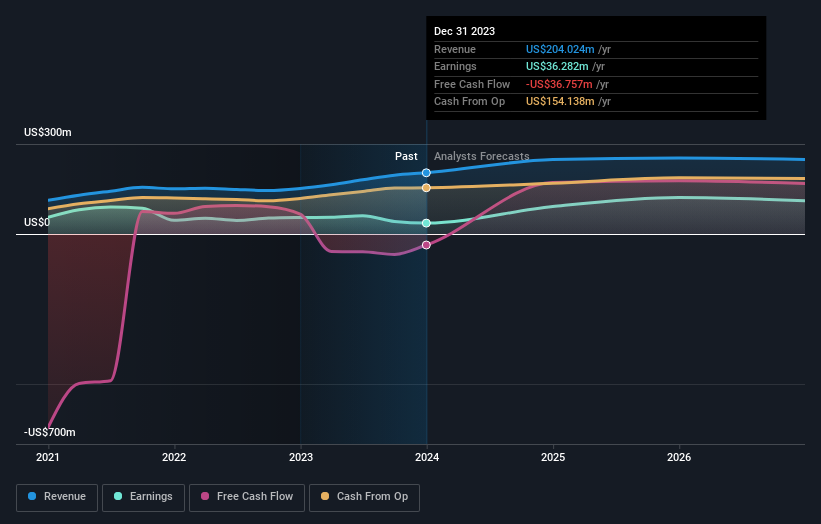Click the 2026 x-axis label
The image size is (821, 524).
(x=679, y=457)
